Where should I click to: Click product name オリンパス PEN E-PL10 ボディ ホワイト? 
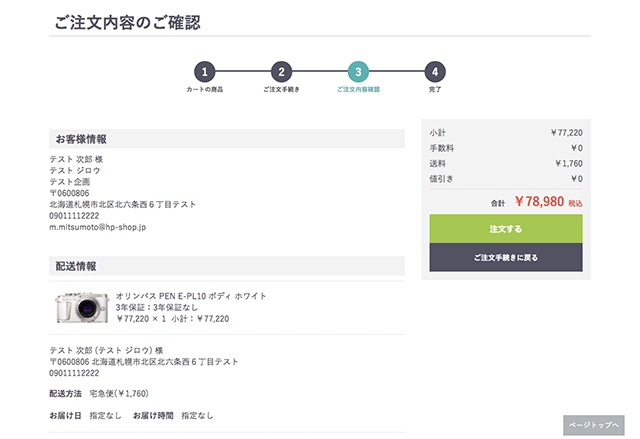pos(191,296)
